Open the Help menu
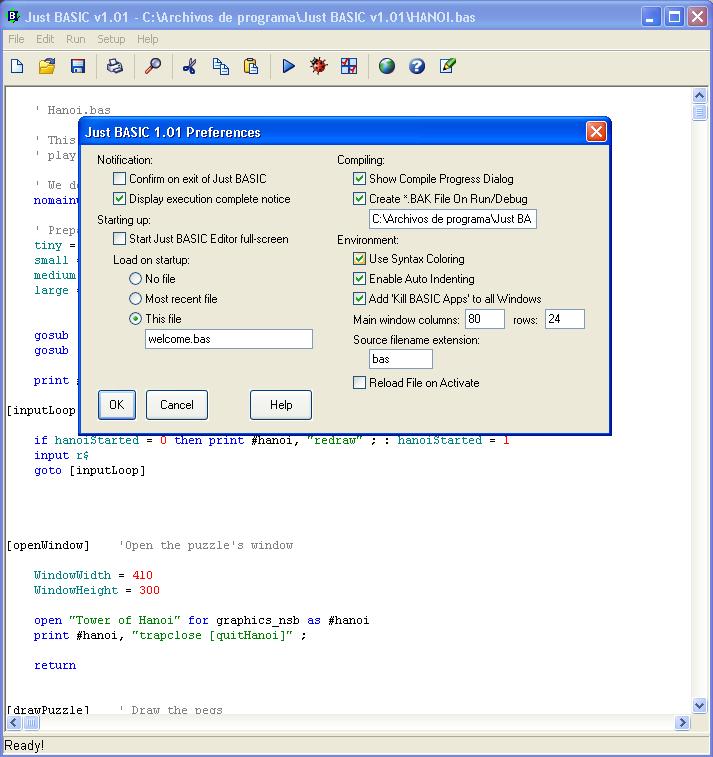 click(148, 39)
